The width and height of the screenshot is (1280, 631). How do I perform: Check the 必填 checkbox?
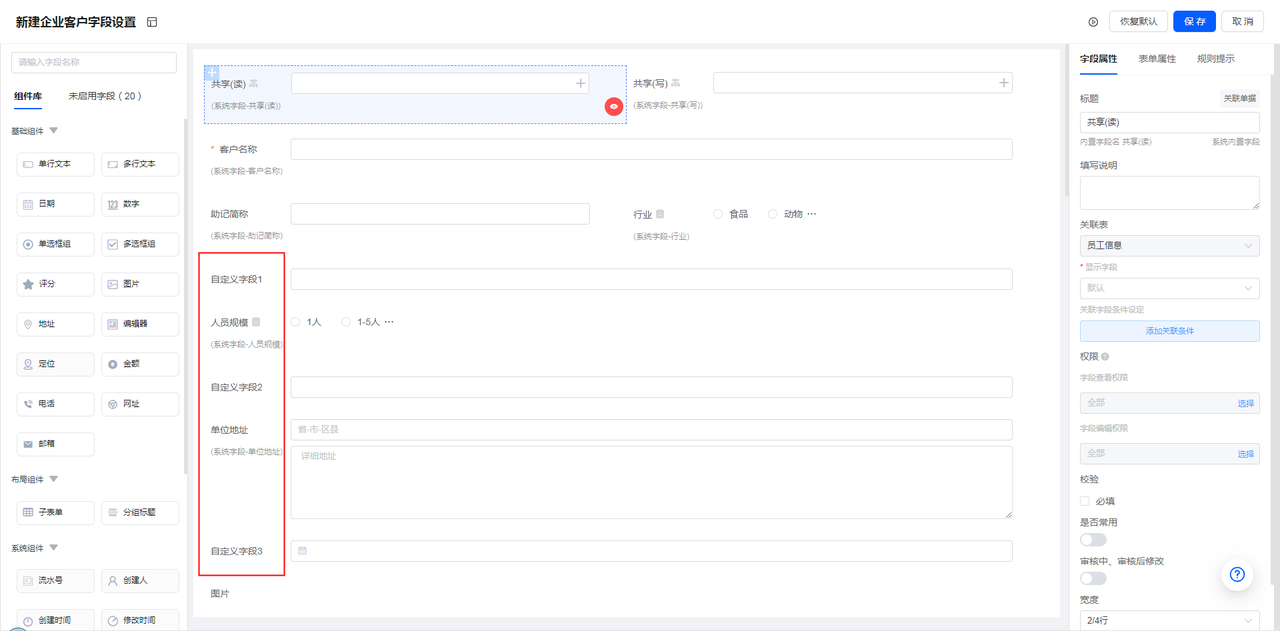click(1085, 501)
